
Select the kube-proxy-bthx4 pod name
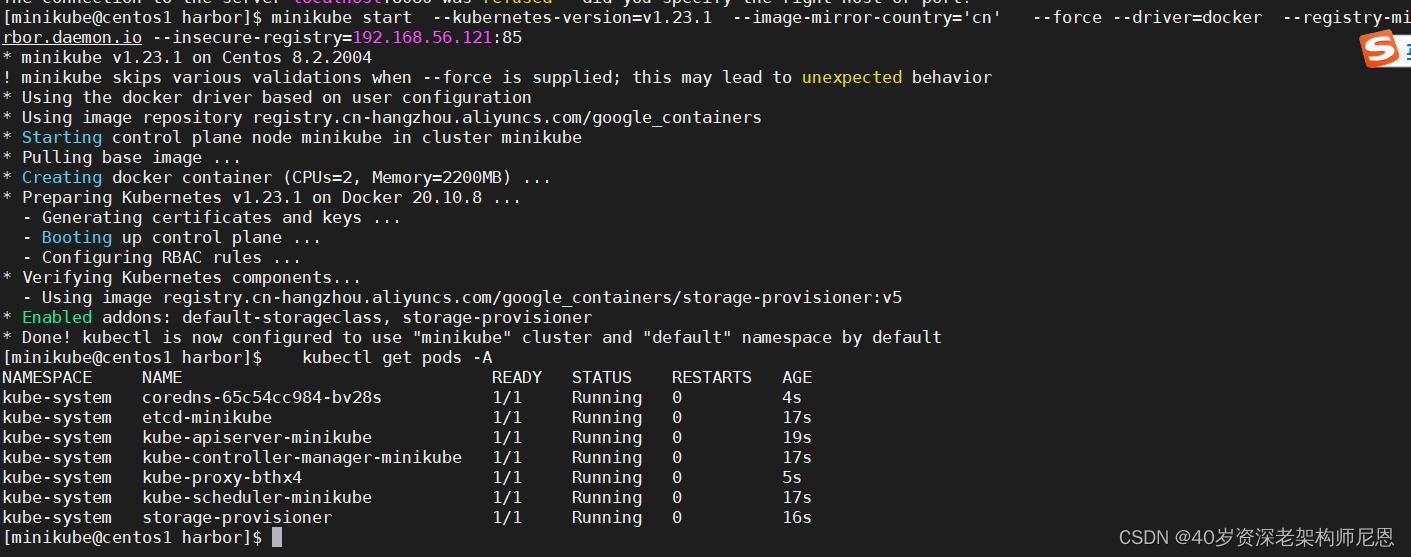(222, 478)
